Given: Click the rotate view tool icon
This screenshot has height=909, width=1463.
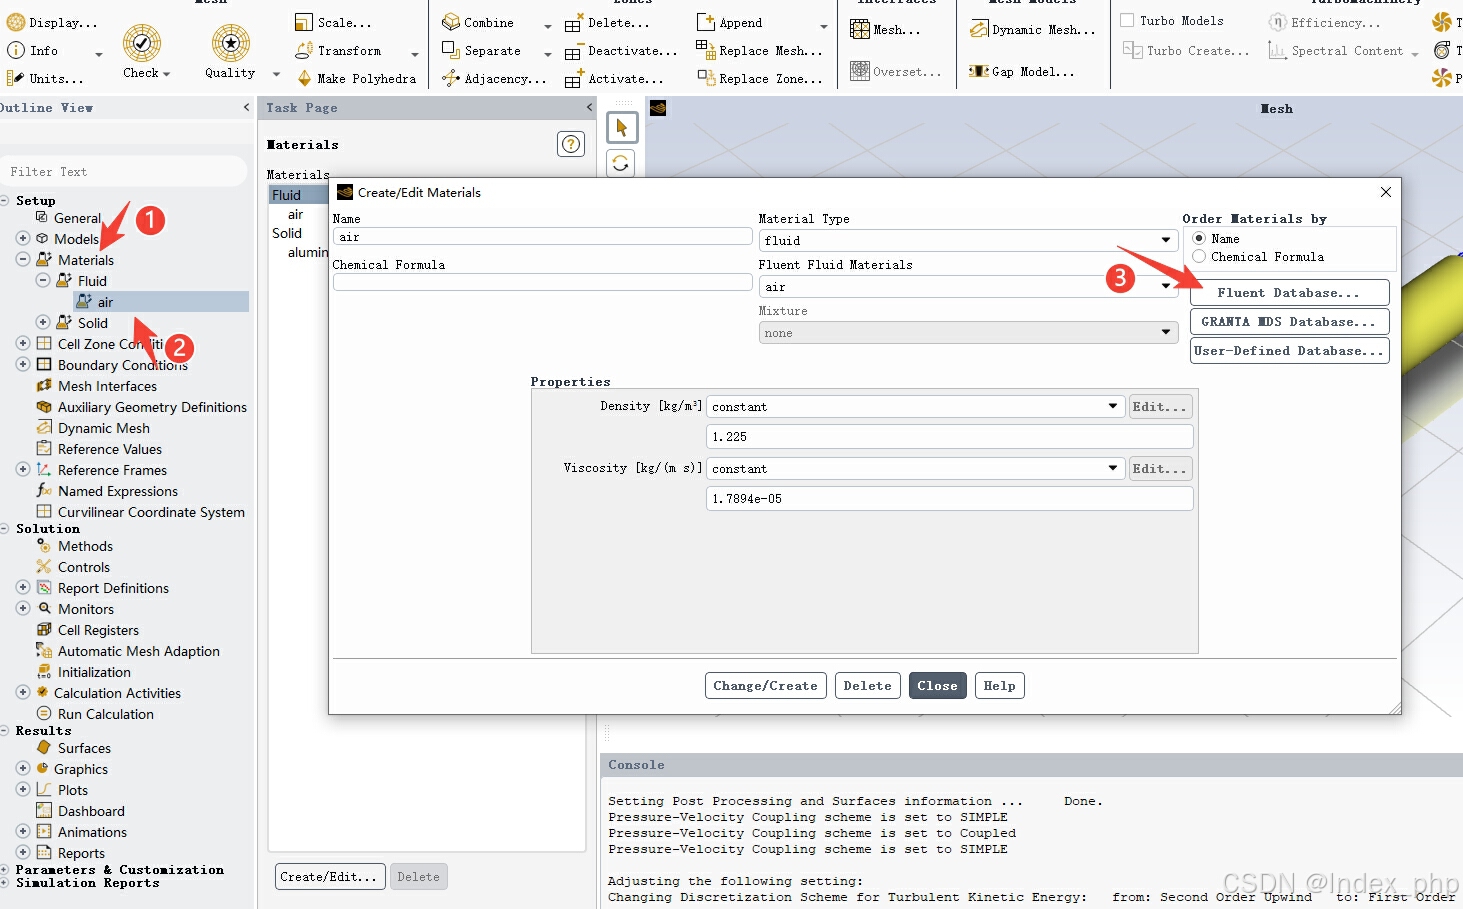Looking at the screenshot, I should coord(621,163).
